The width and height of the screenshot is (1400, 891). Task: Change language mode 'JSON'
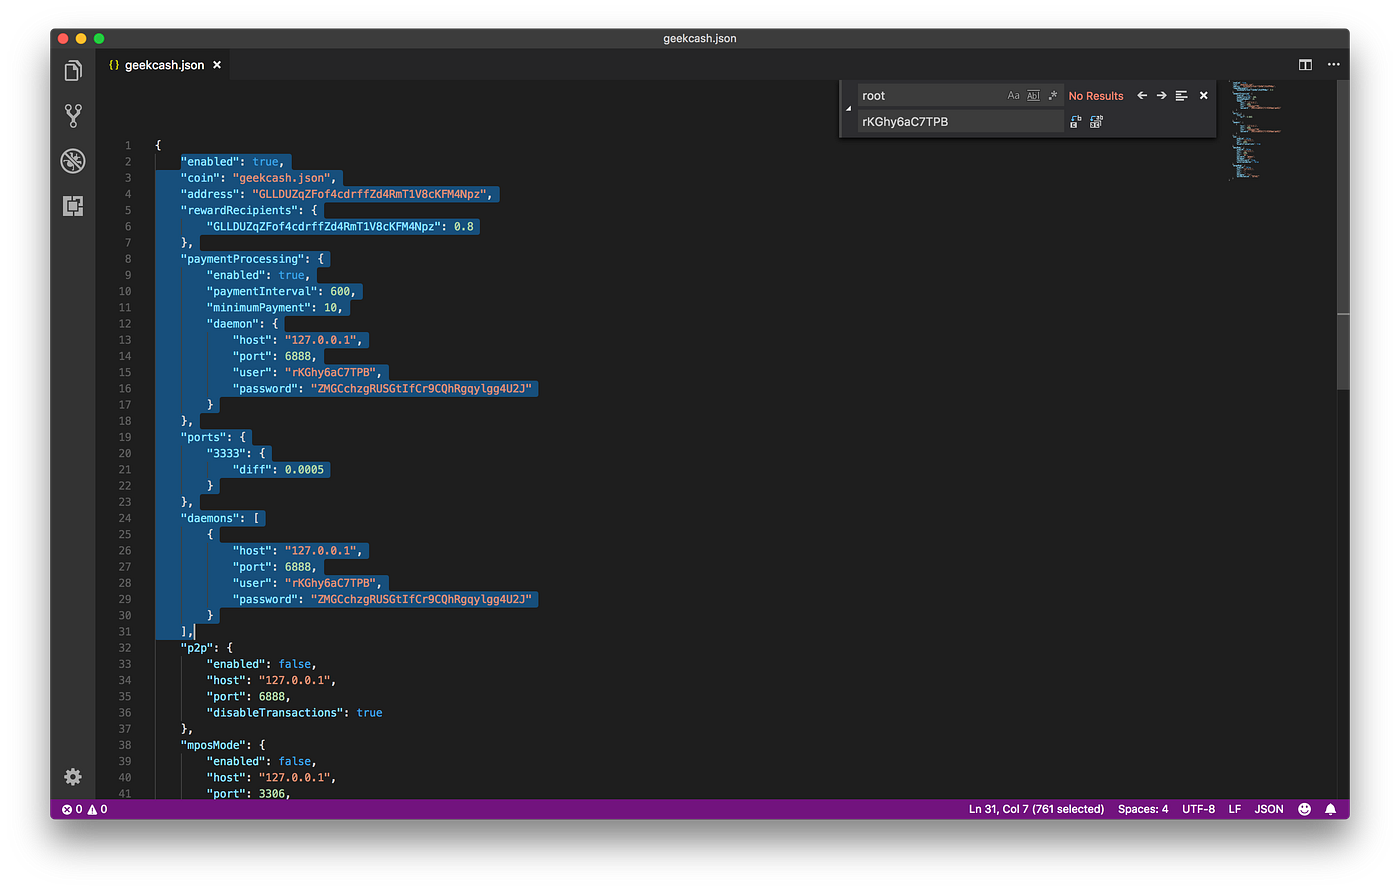pos(1269,810)
